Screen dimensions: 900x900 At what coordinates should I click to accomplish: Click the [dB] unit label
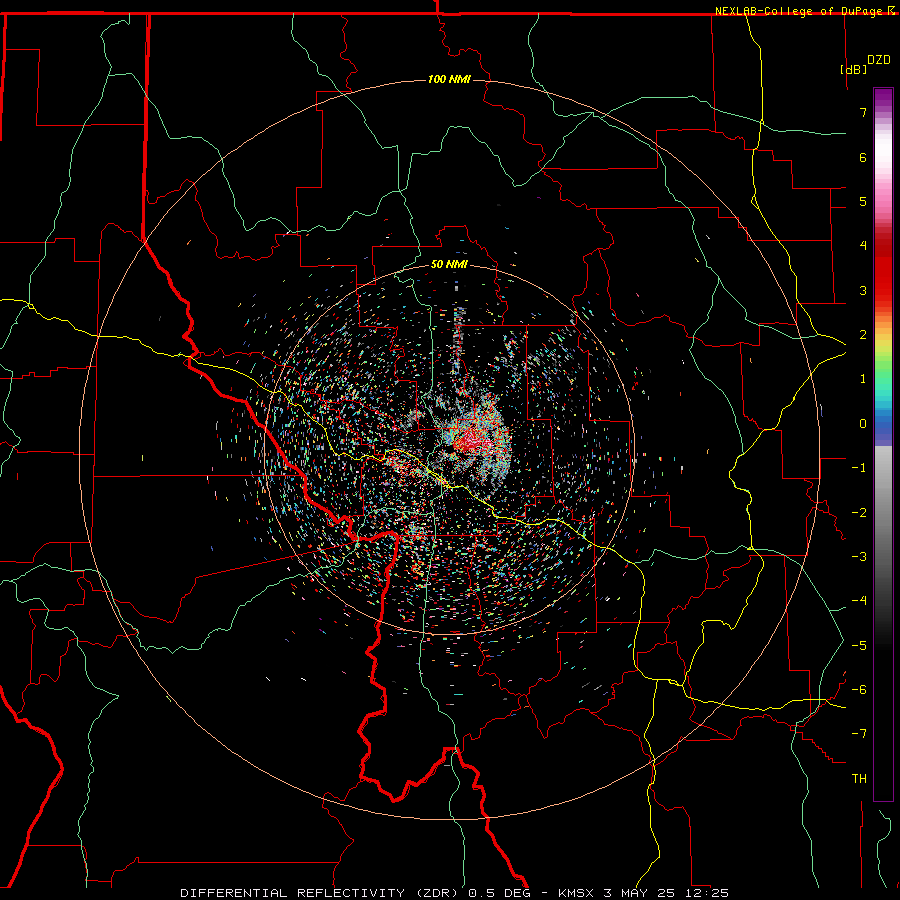854,69
